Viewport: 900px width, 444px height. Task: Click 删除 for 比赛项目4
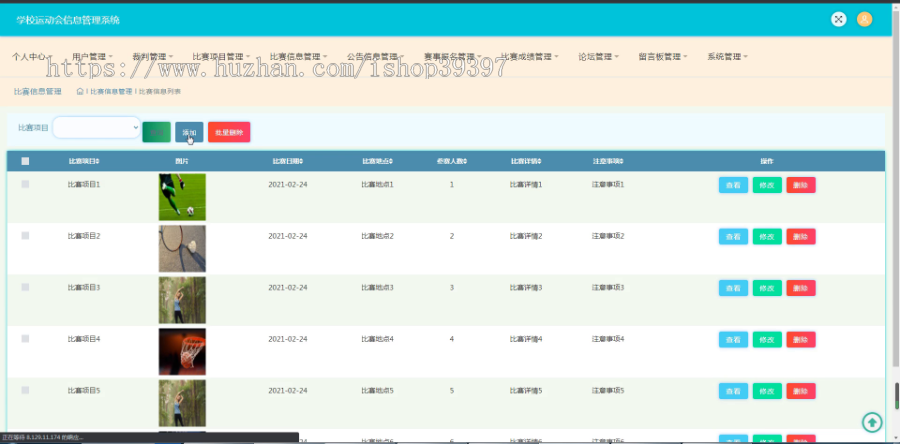click(x=801, y=340)
